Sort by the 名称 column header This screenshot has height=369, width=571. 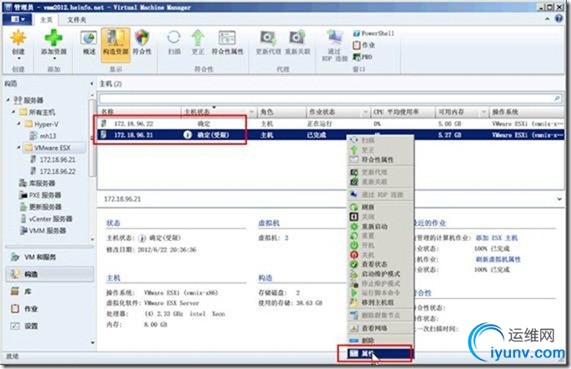coord(140,112)
